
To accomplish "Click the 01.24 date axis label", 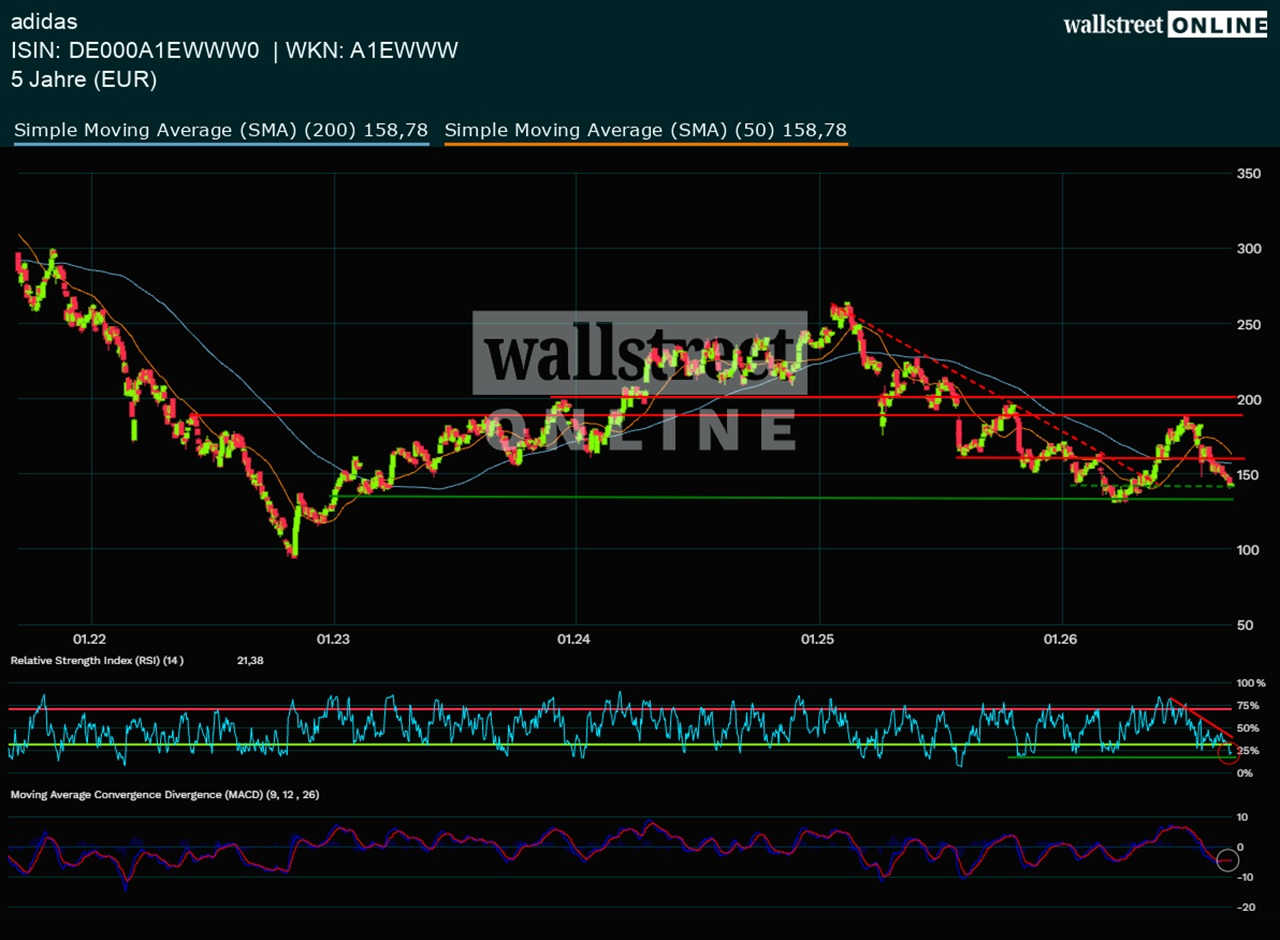I will pyautogui.click(x=573, y=639).
